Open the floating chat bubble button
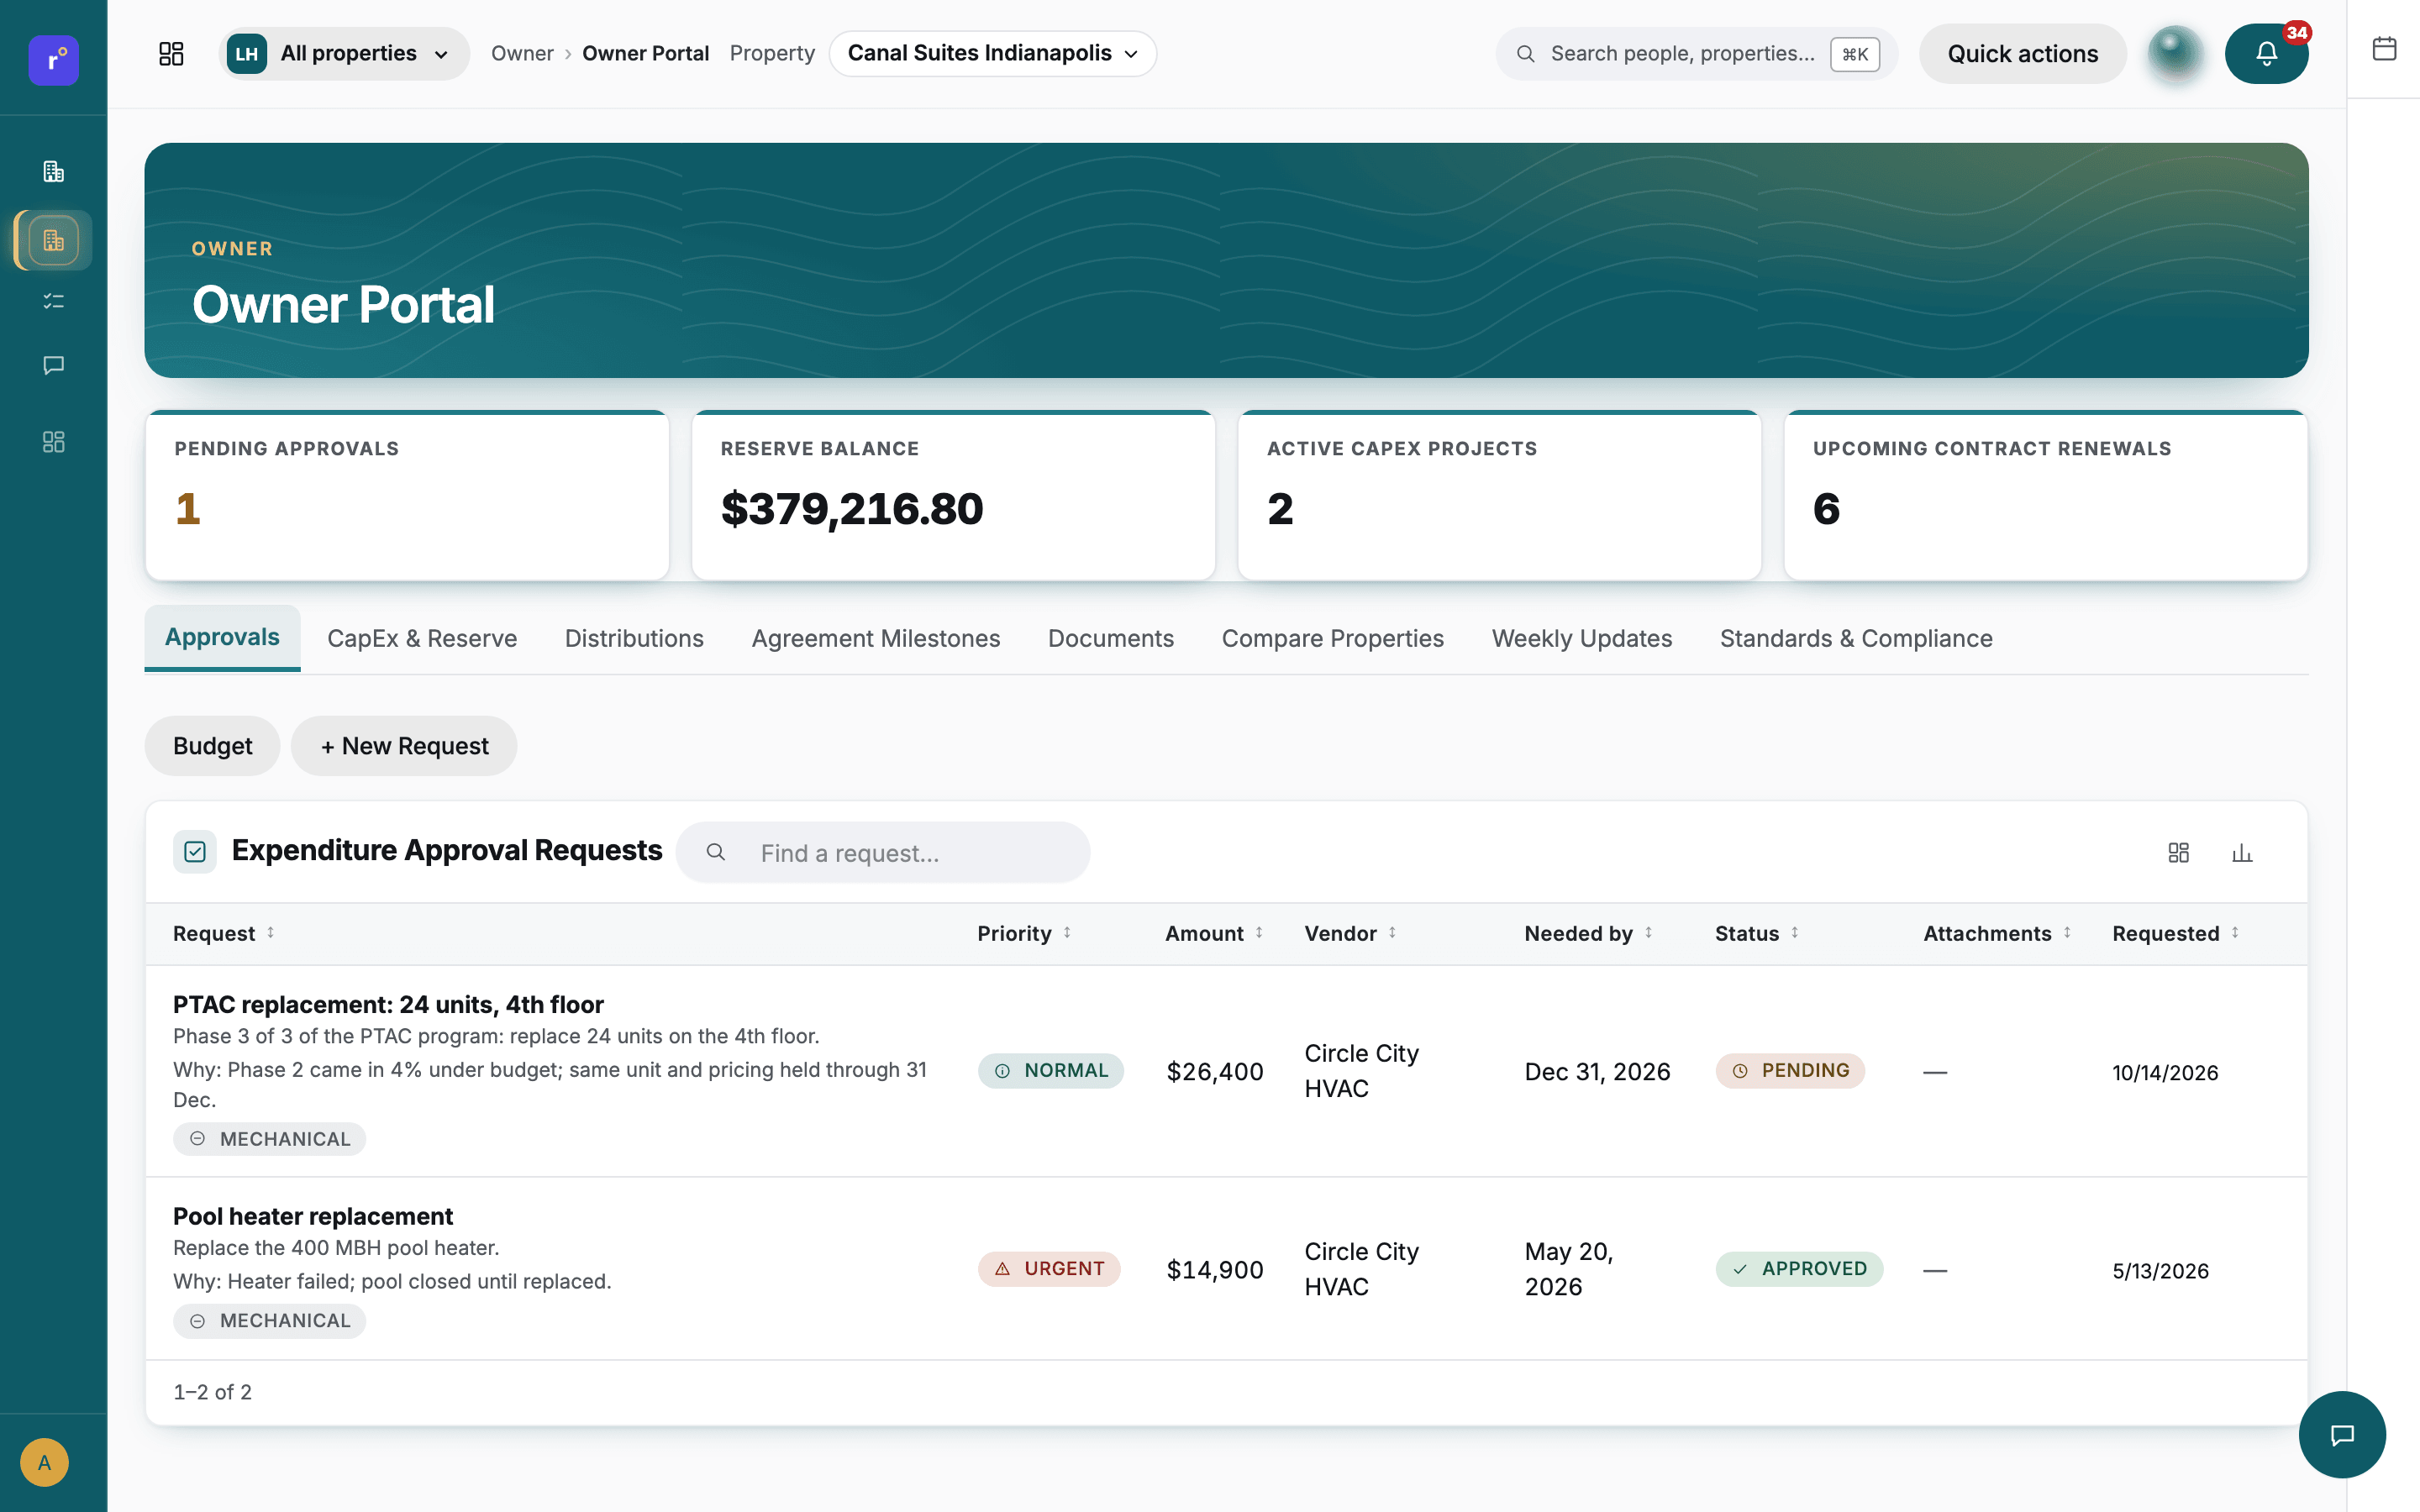This screenshot has height=1512, width=2420. (2342, 1435)
